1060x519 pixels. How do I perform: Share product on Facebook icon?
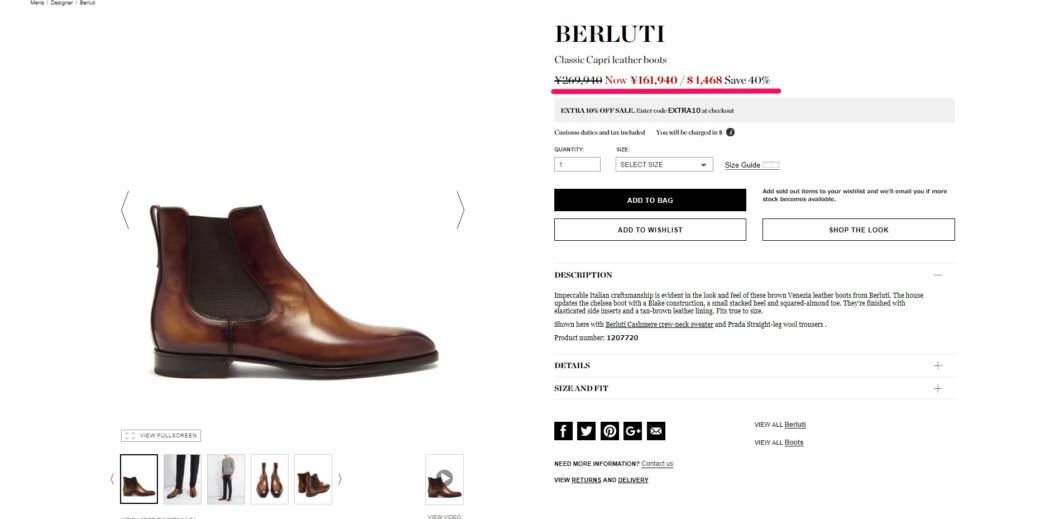click(563, 431)
